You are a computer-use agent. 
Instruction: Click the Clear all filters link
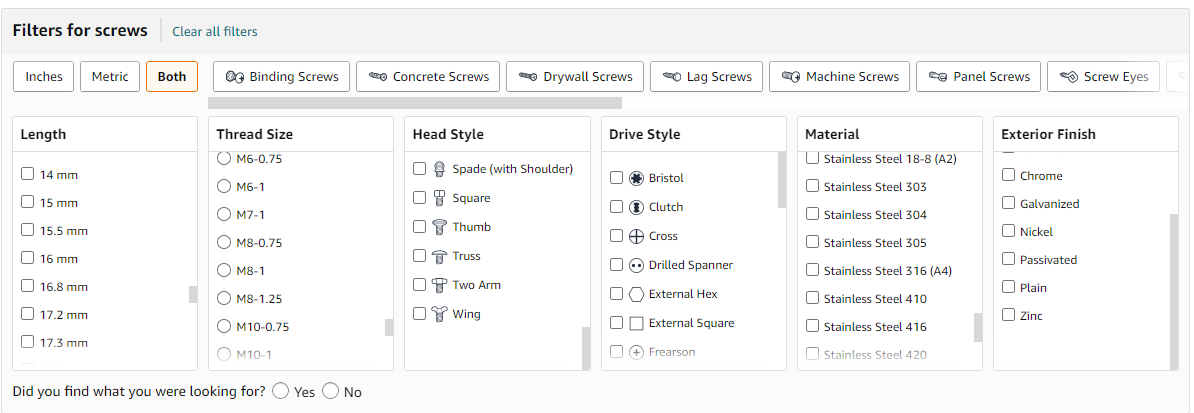[215, 31]
